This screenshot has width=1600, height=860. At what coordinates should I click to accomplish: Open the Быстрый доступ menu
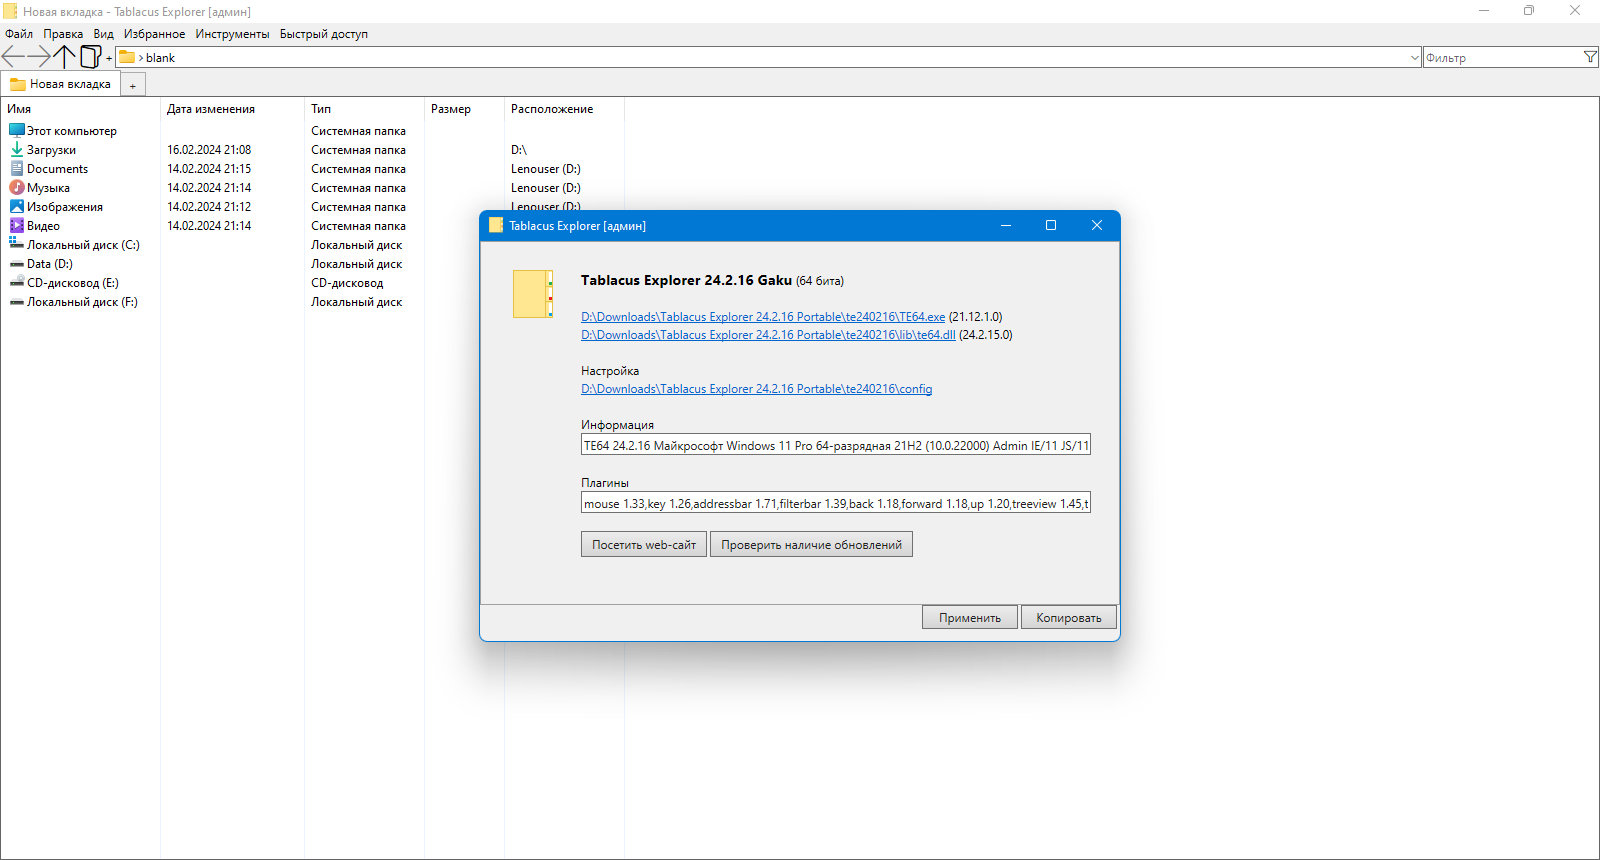click(x=324, y=34)
